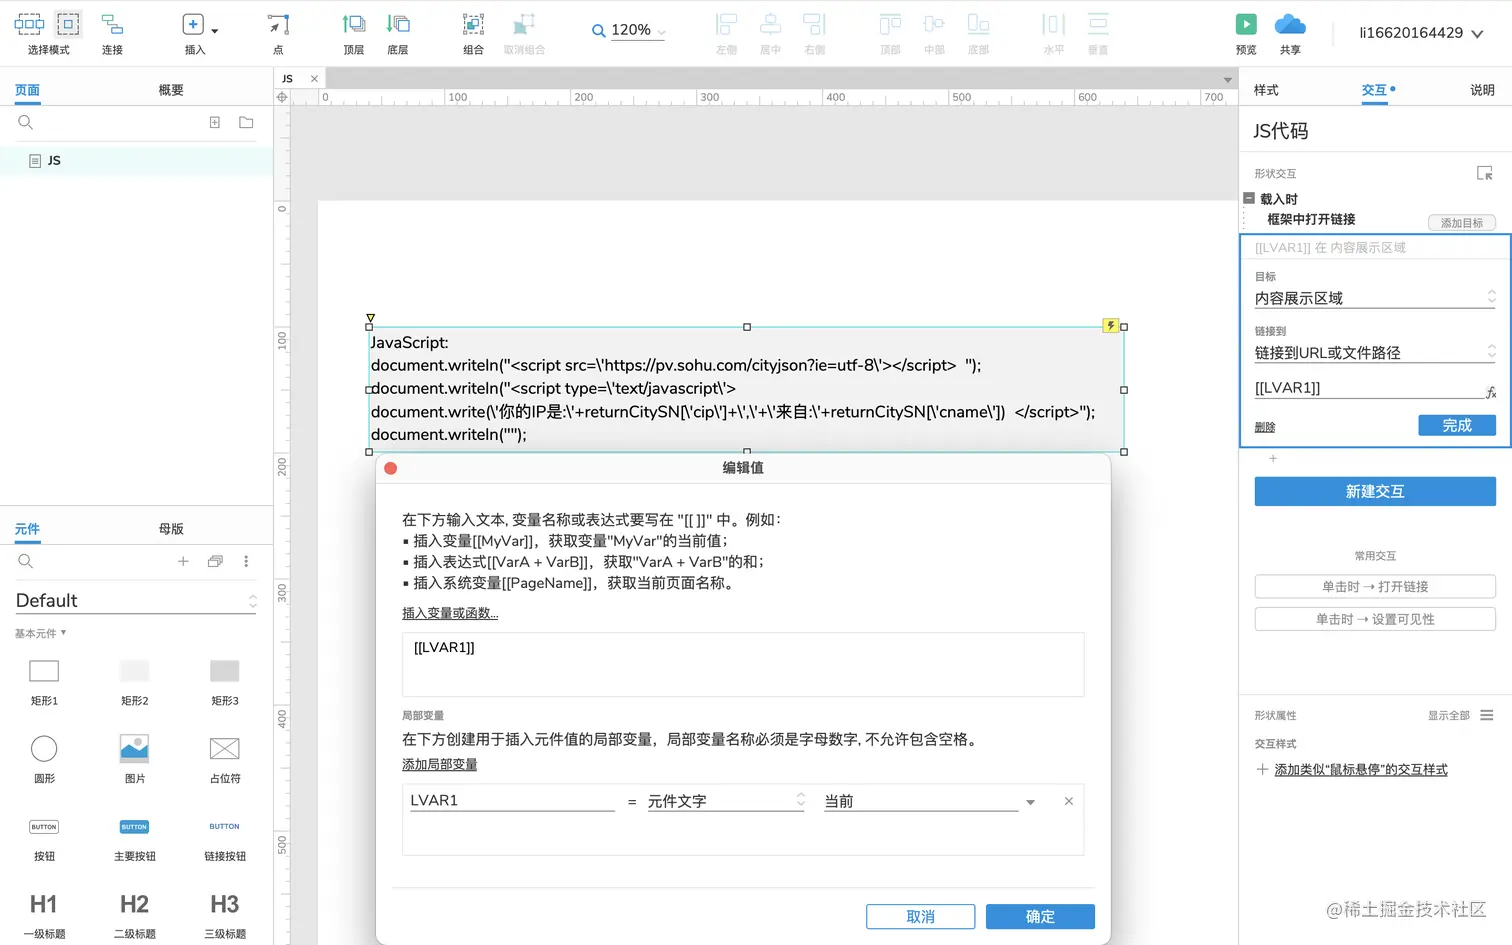Switch to the 概要 tab
The width and height of the screenshot is (1512, 945).
point(171,90)
